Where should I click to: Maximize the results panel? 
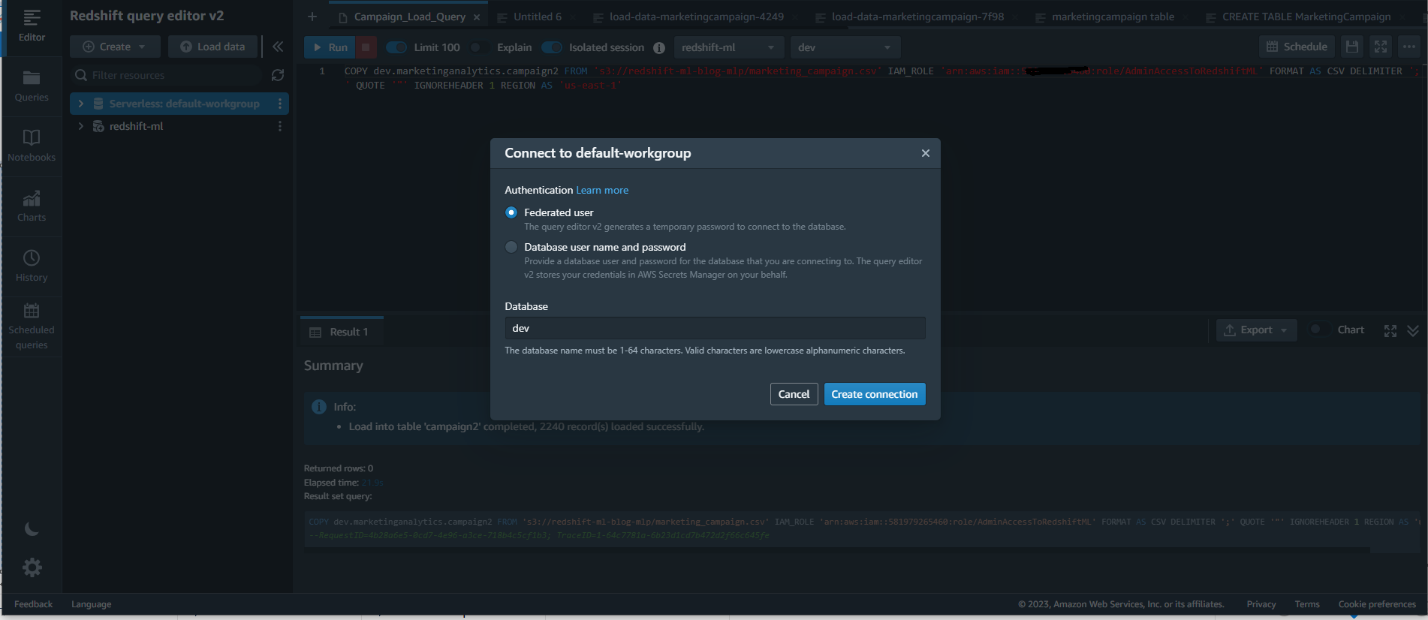point(1390,330)
